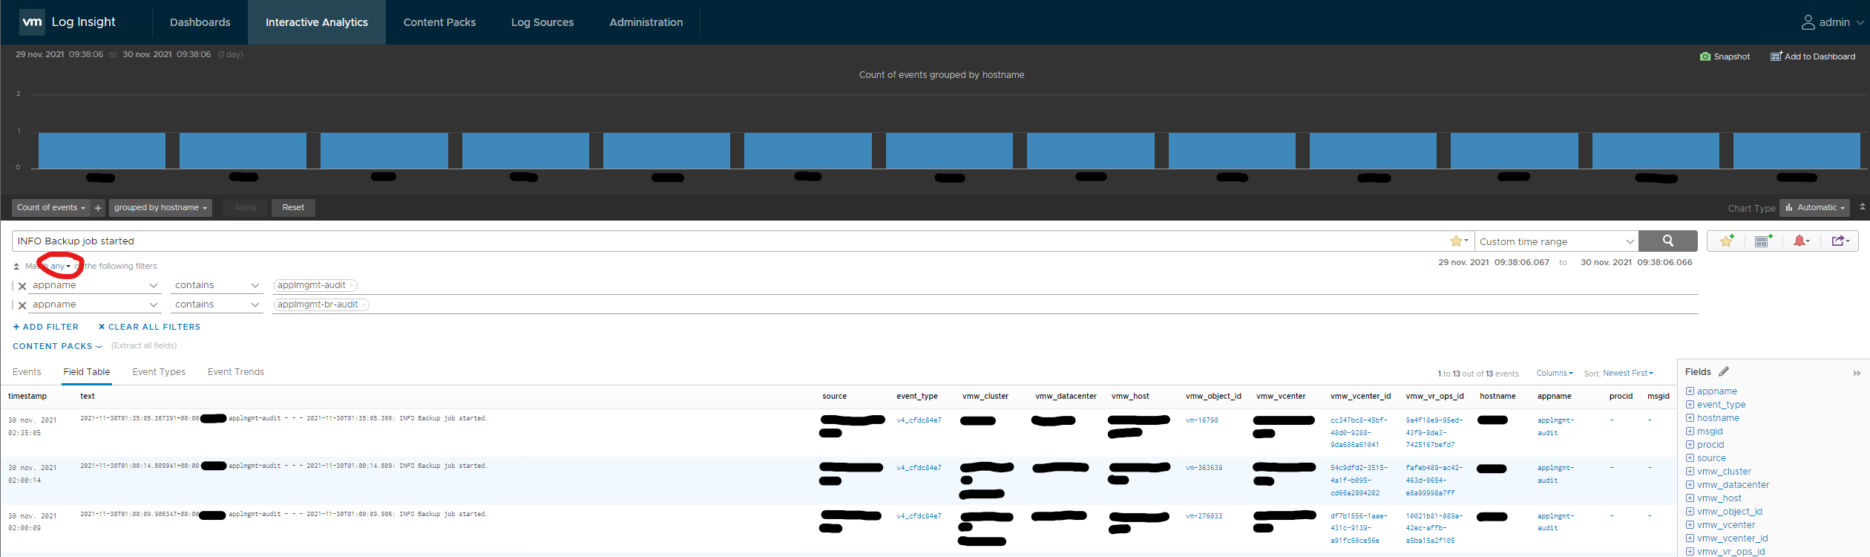Image resolution: width=1870 pixels, height=557 pixels.
Task: Click the first blue bar in the chart
Action: 102,150
